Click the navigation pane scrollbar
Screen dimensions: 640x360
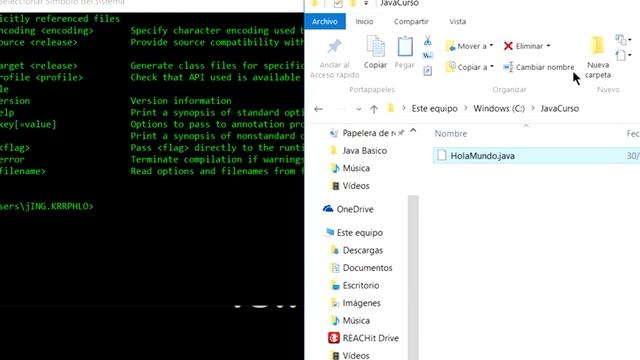[x=413, y=278]
